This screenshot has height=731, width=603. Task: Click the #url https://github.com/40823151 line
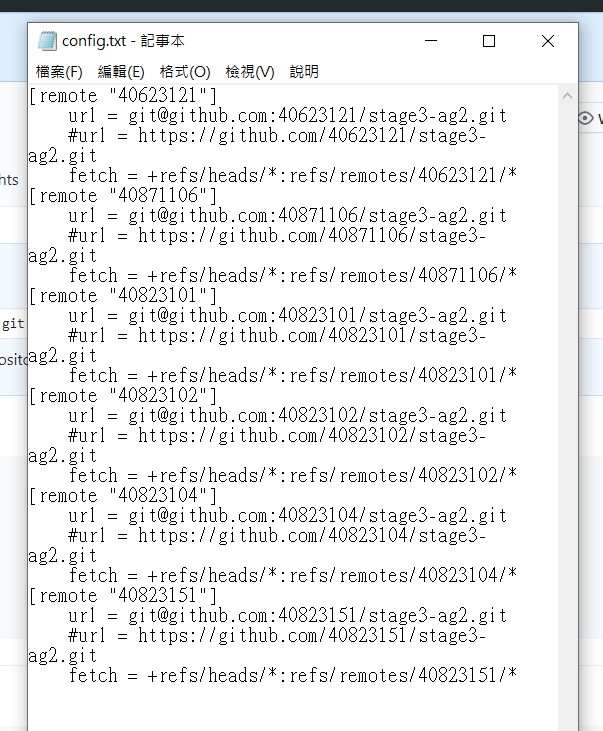coord(277,635)
